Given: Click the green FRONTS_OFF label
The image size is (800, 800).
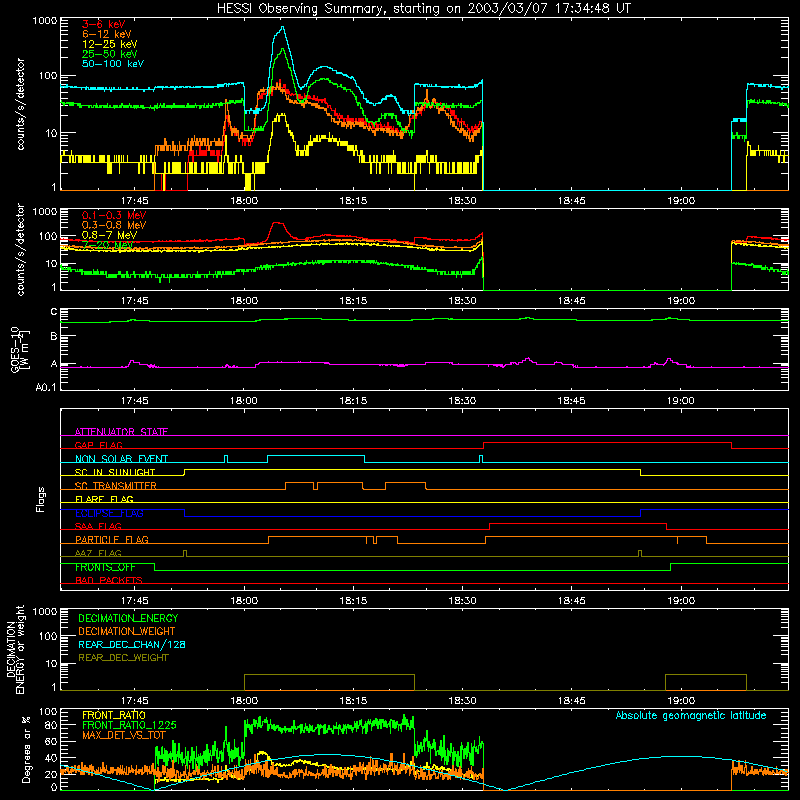Looking at the screenshot, I should pos(105,567).
